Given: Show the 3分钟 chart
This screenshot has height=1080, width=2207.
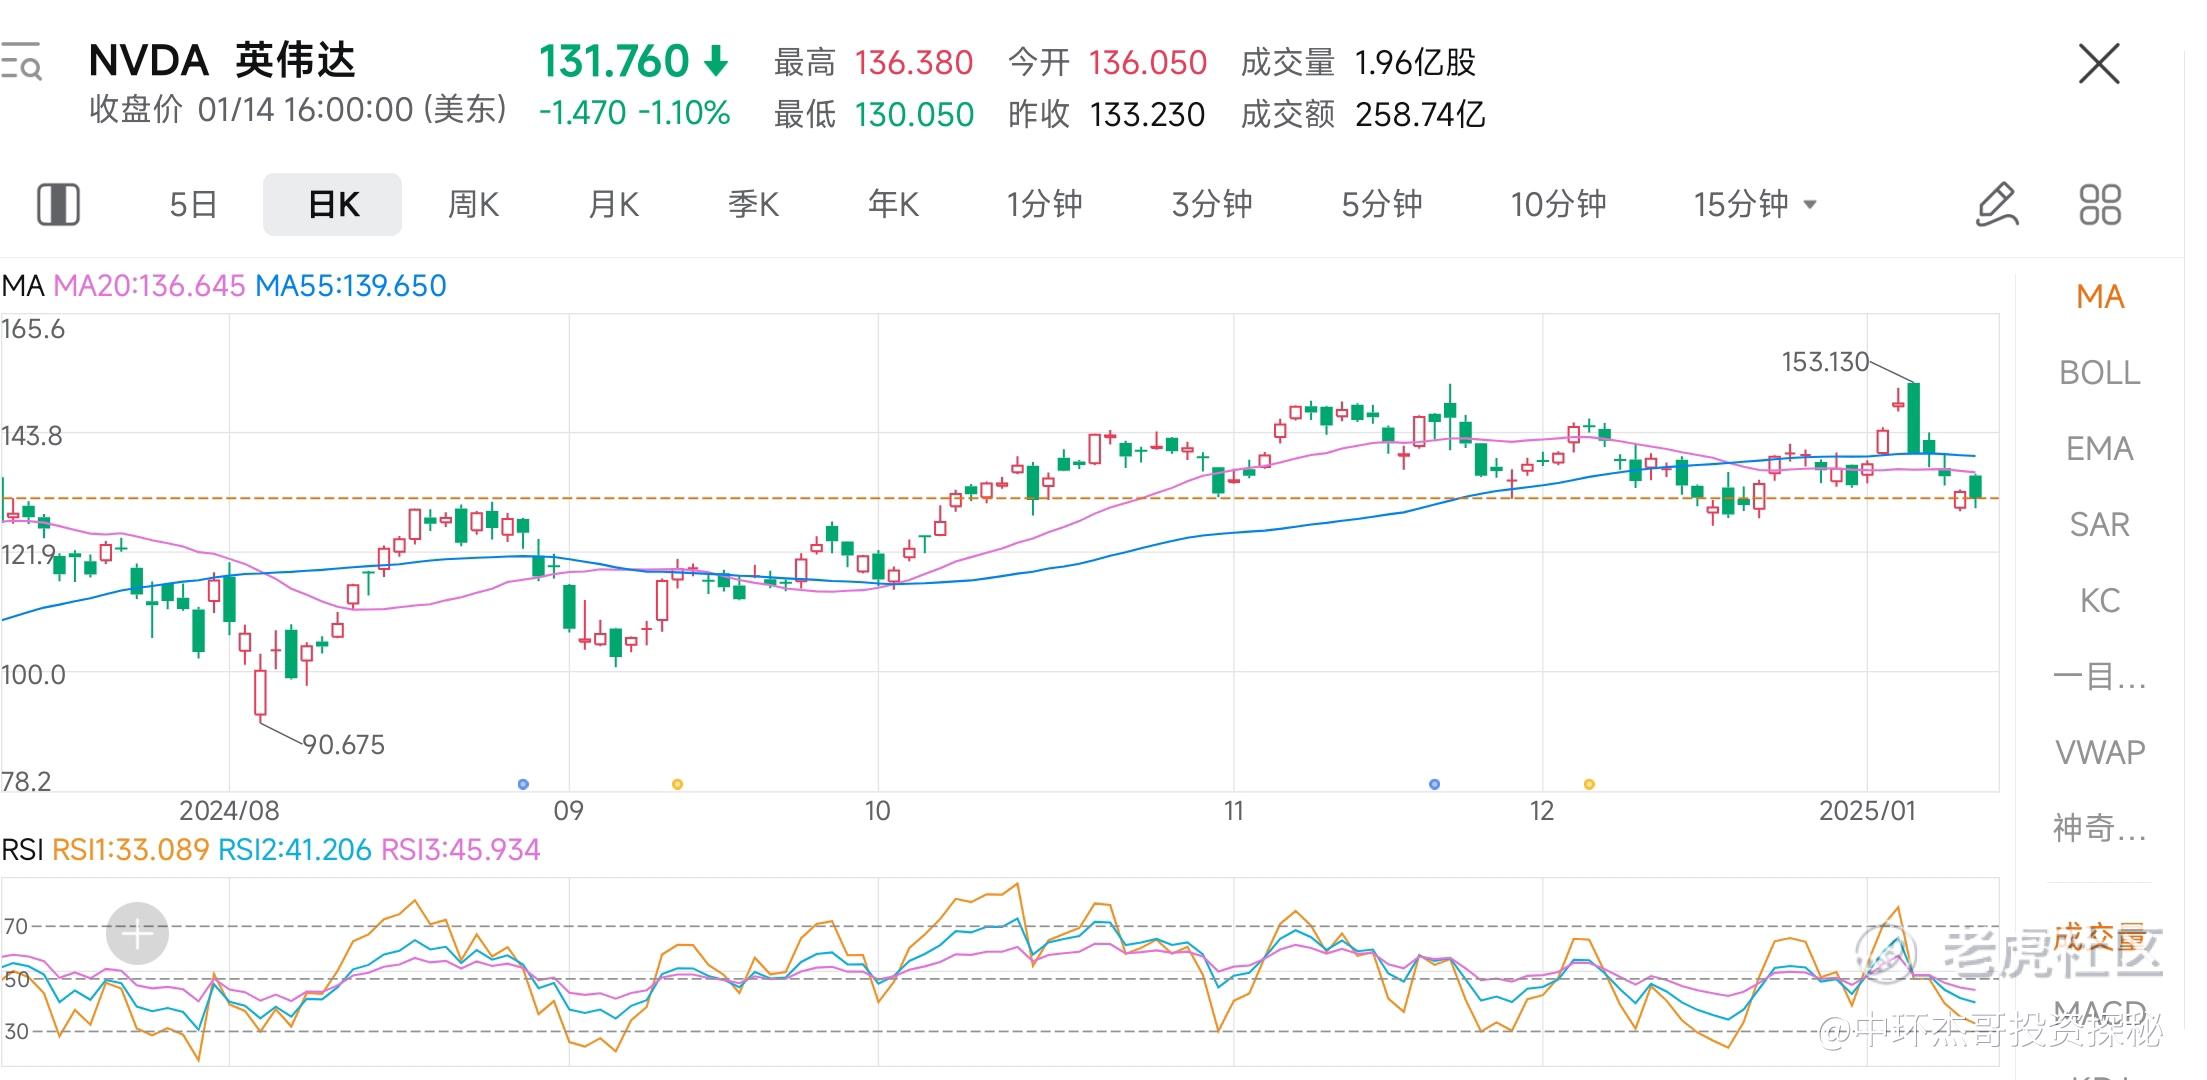Looking at the screenshot, I should pos(1212,205).
